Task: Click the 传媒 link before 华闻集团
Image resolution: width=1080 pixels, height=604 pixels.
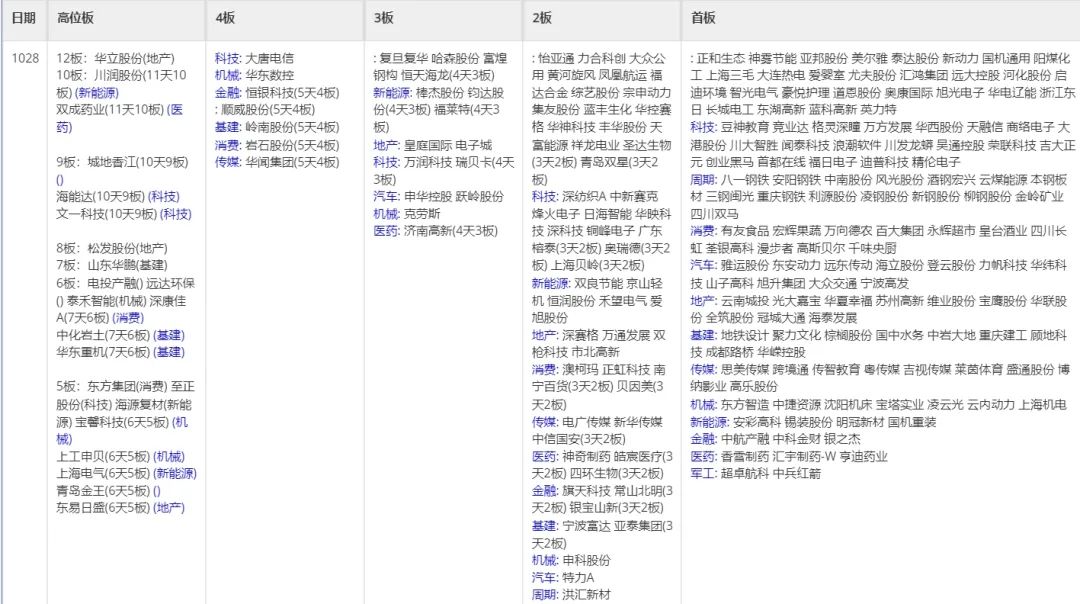Action: 227,162
